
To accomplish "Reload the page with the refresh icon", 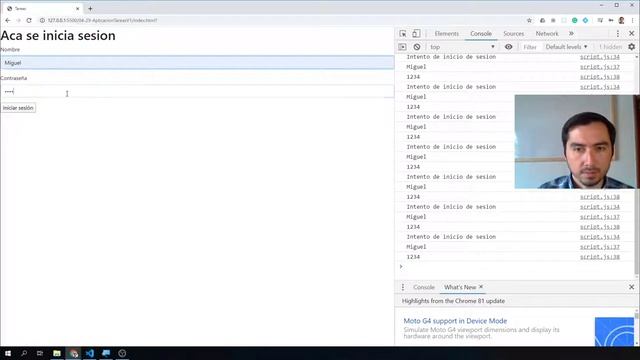I will (29, 20).
